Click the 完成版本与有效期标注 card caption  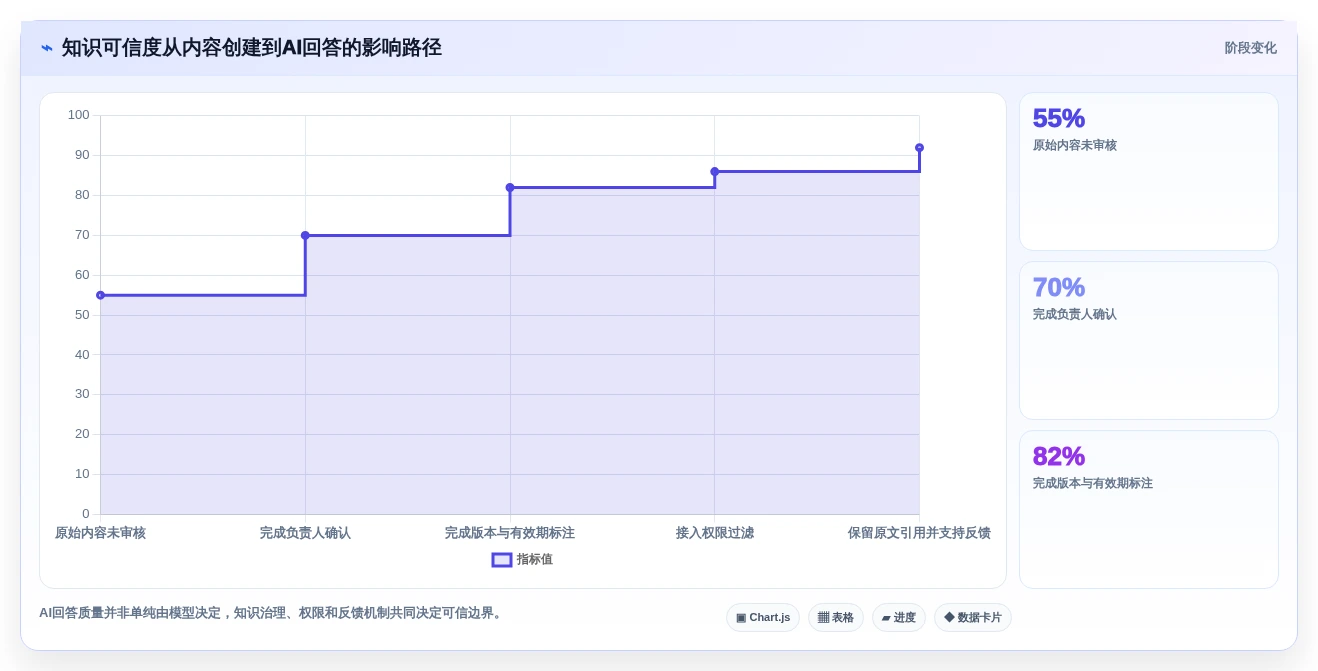click(1093, 483)
